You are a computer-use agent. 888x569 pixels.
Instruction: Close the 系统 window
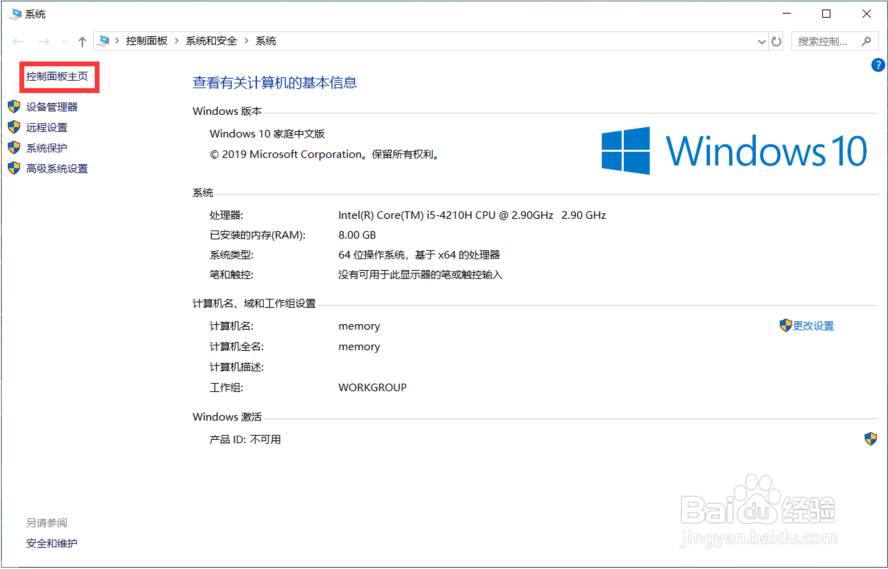pos(866,14)
